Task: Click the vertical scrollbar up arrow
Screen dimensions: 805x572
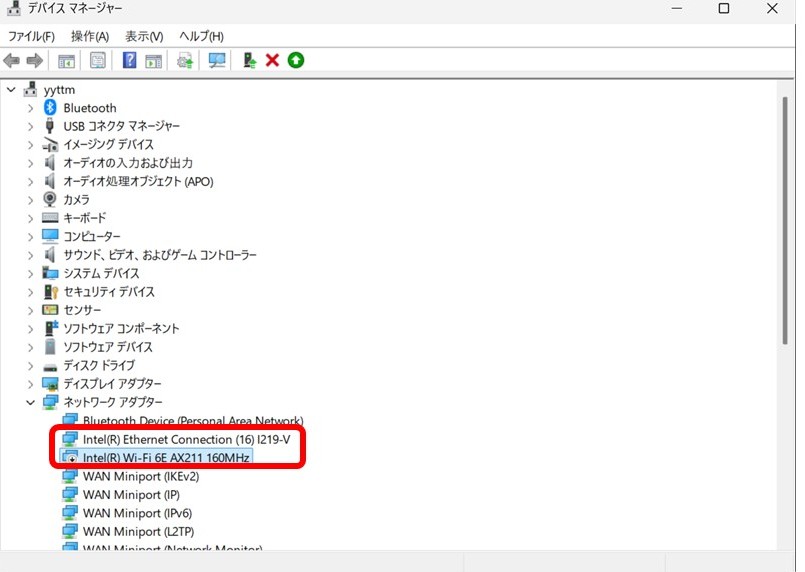Action: click(788, 89)
